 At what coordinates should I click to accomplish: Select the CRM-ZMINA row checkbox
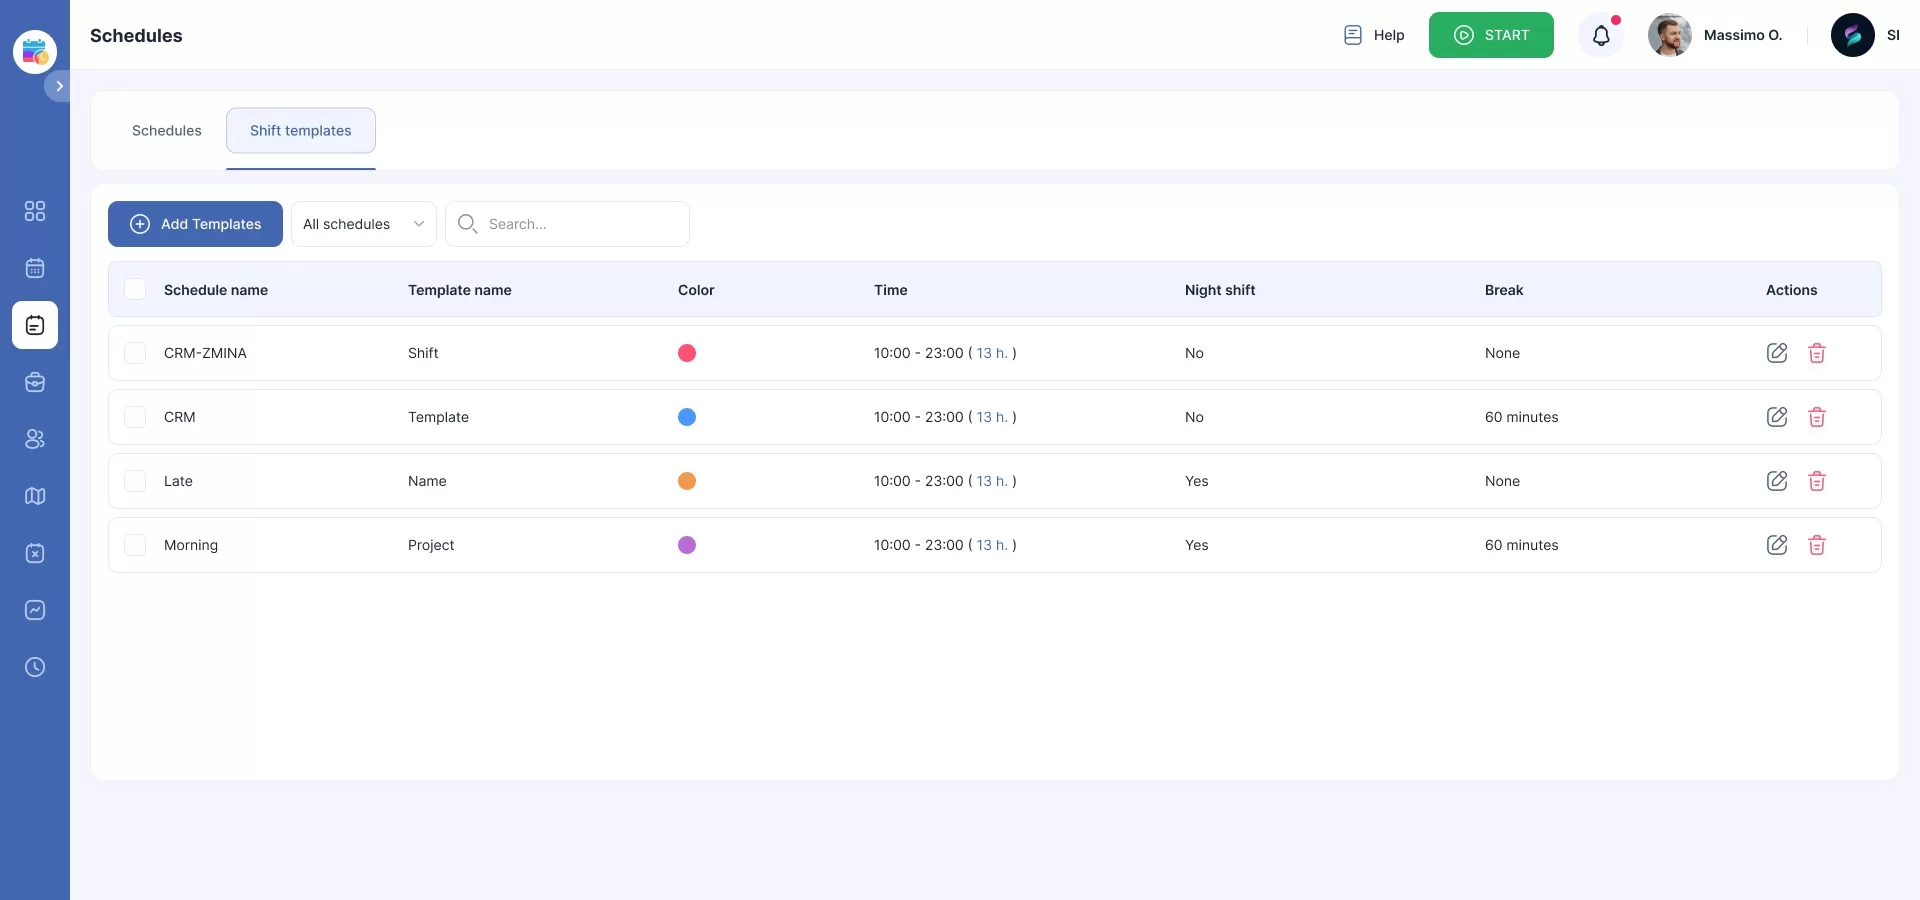click(x=135, y=353)
